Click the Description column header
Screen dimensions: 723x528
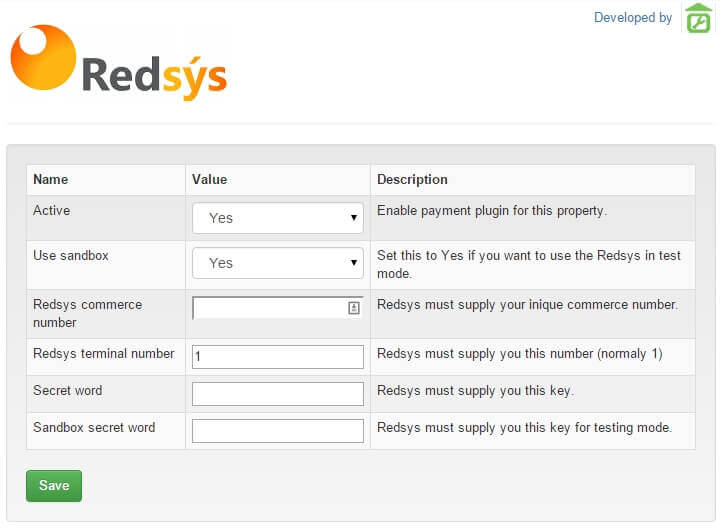click(412, 180)
